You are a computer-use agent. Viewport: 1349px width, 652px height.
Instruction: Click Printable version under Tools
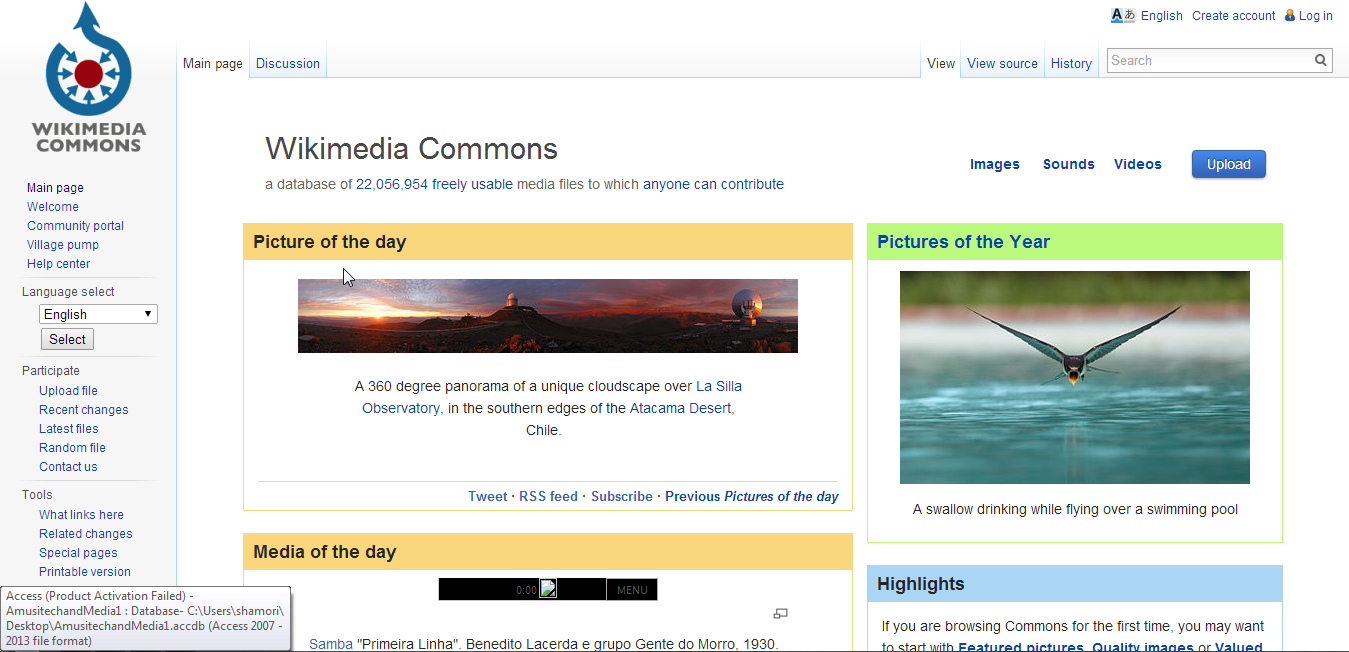(x=85, y=572)
